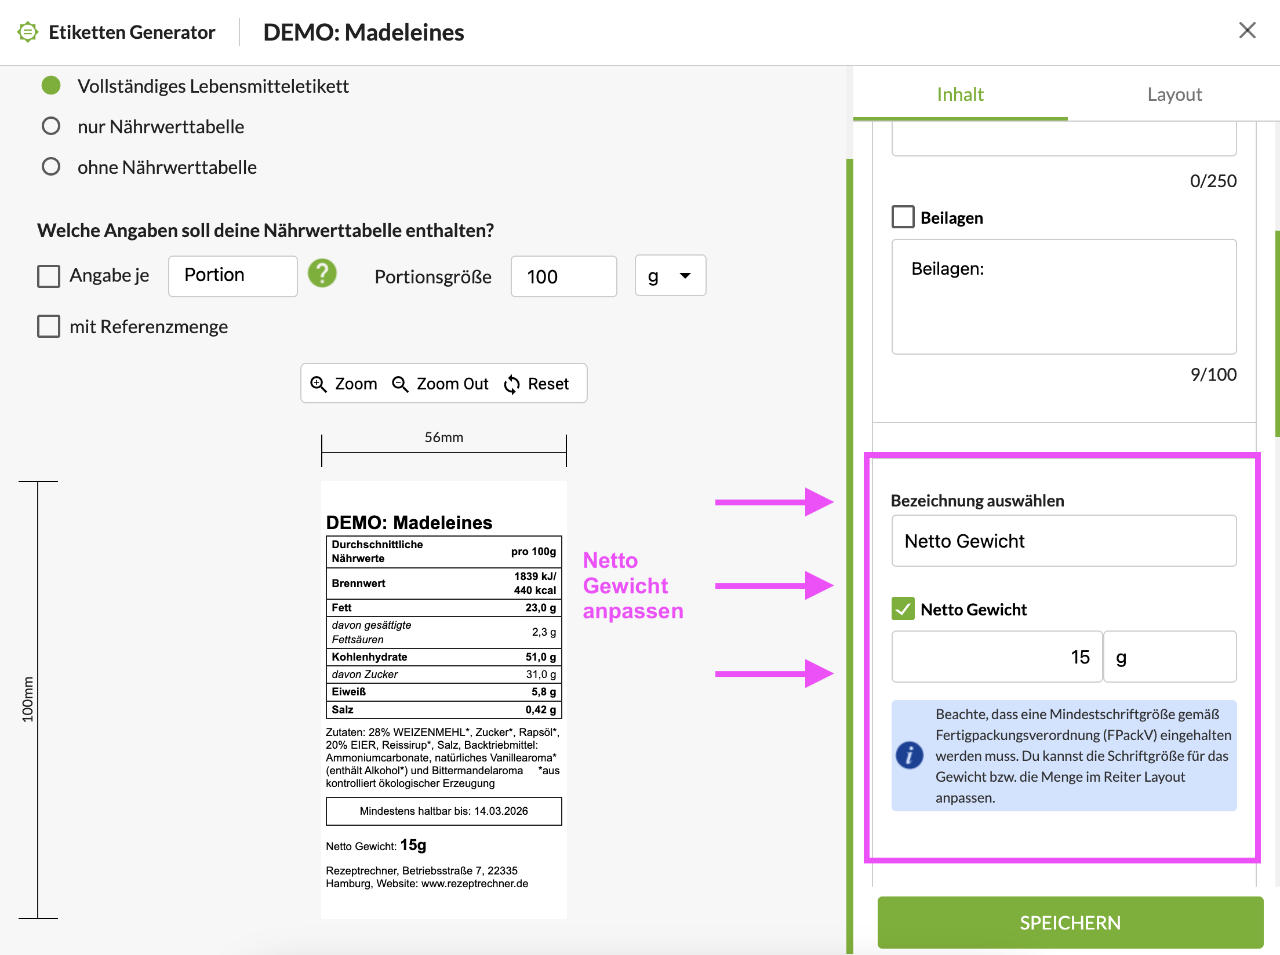The image size is (1280, 955).
Task: Click the blue info icon
Action: tap(909, 755)
